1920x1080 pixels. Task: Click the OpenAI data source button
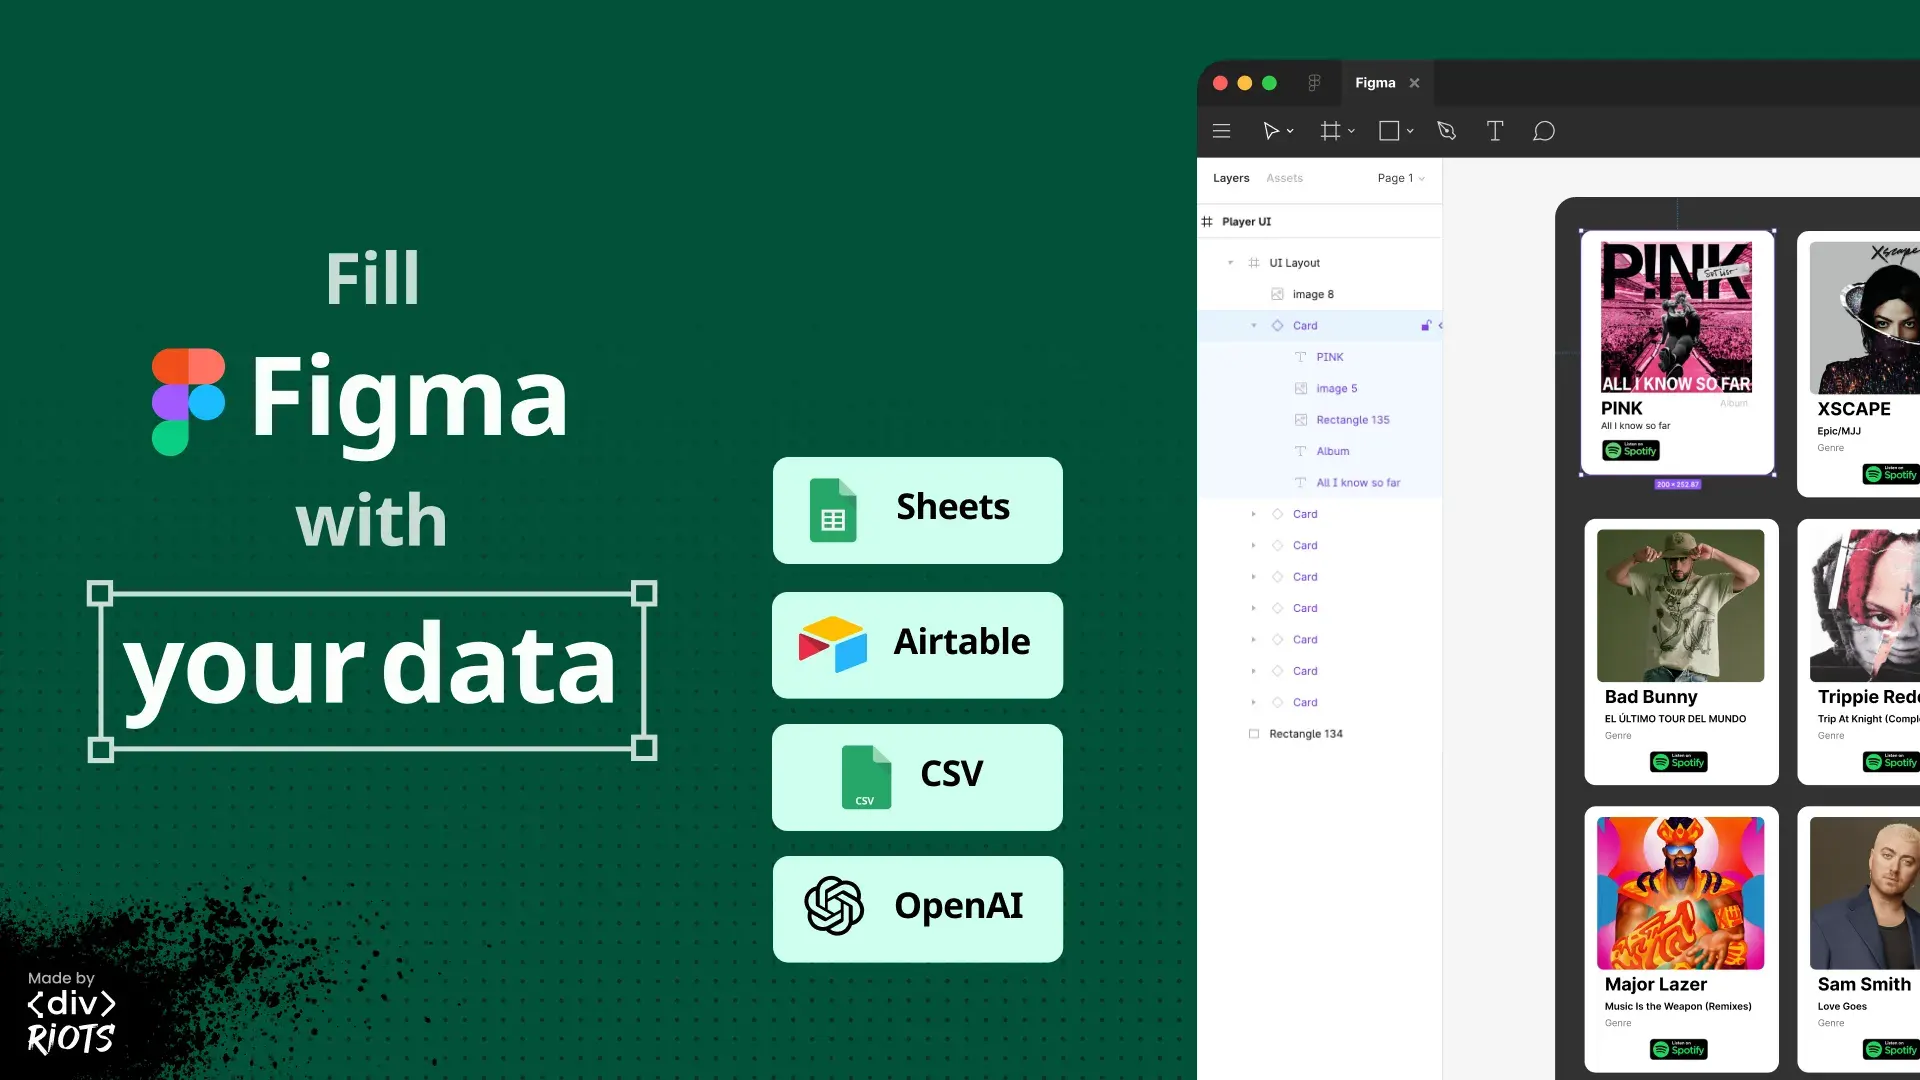[x=917, y=908]
